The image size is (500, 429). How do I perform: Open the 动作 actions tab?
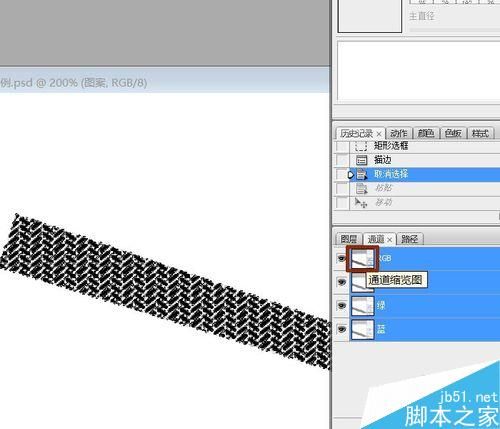point(399,133)
